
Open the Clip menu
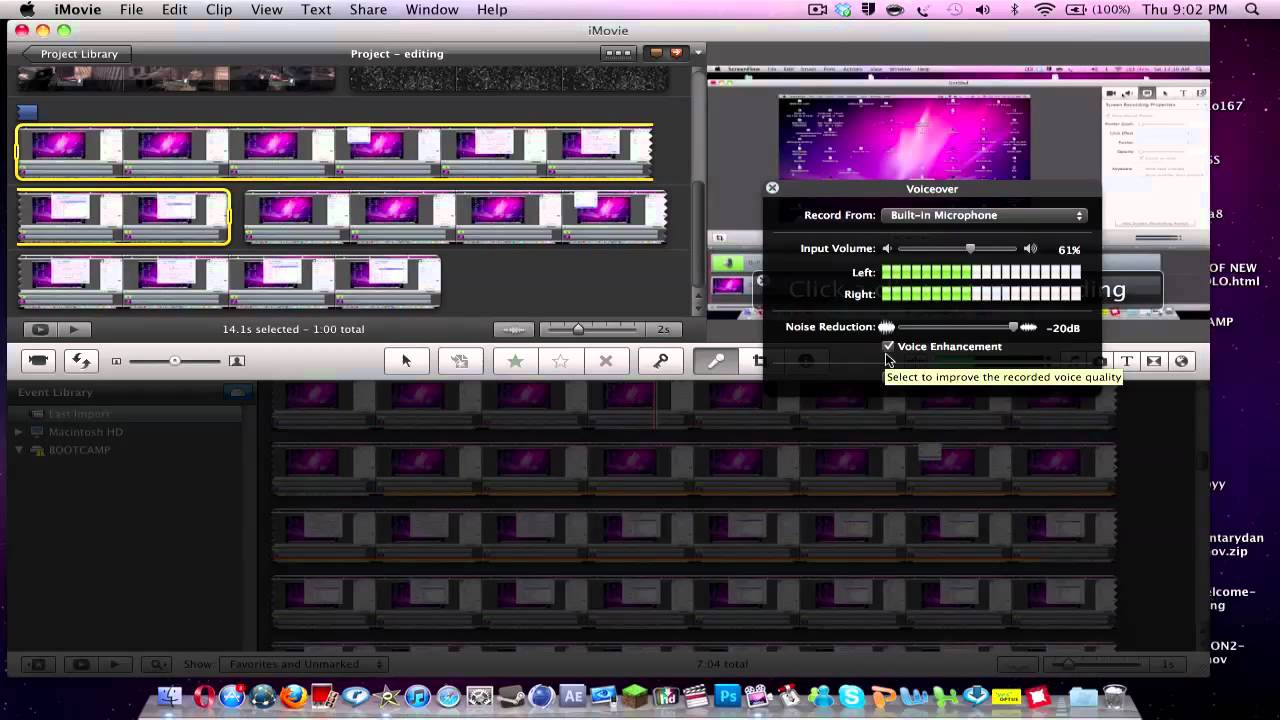tap(219, 9)
